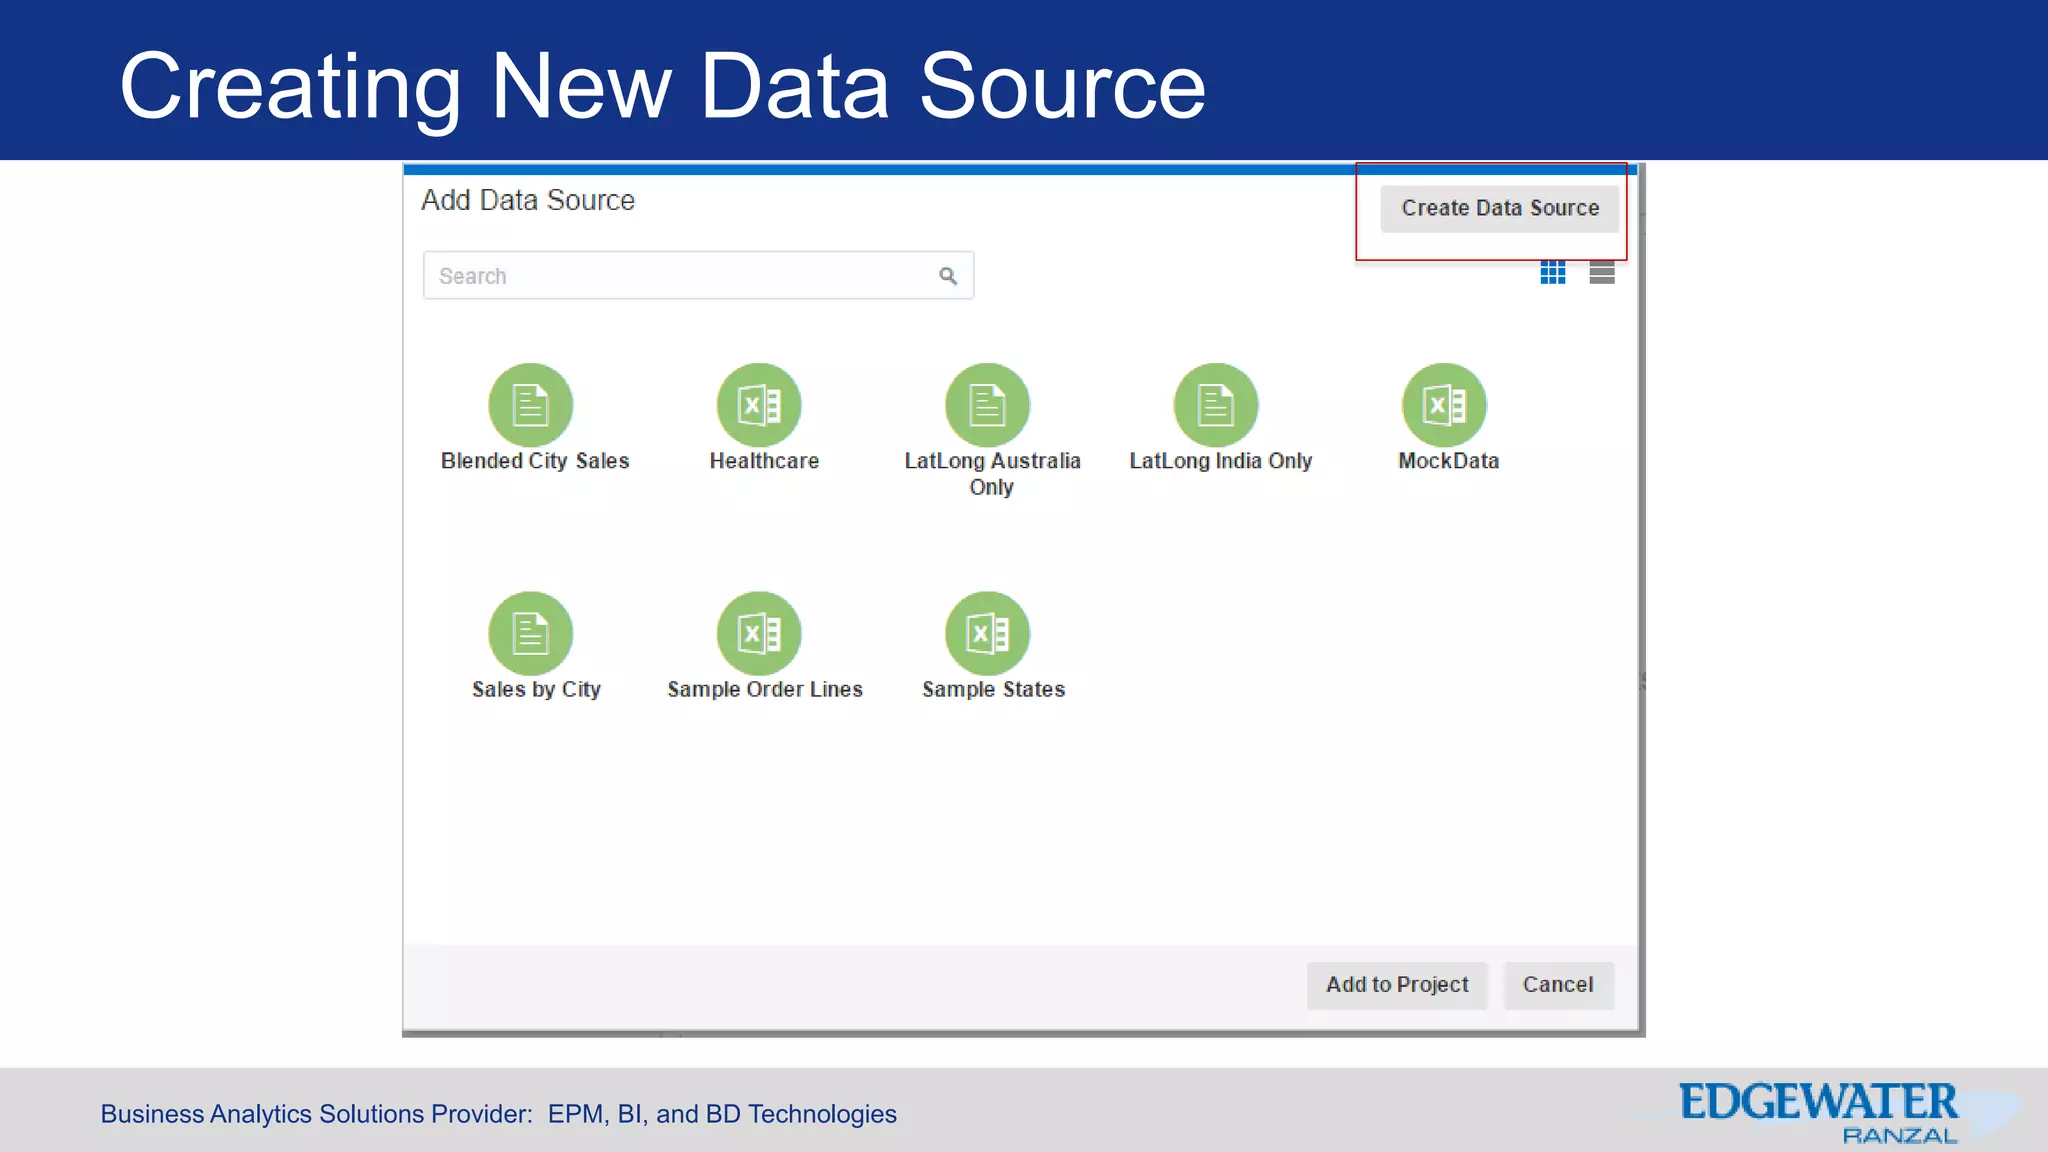This screenshot has height=1152, width=2048.
Task: Select the Blended City Sales data source icon
Action: (x=530, y=405)
